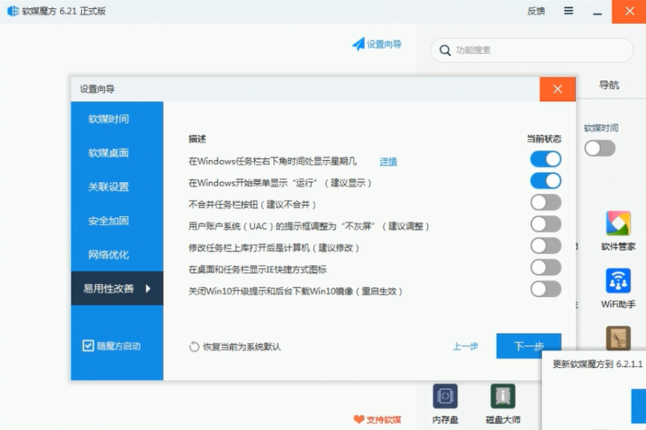The height and width of the screenshot is (430, 646).
Task: Open the hamburger menu icon
Action: pyautogui.click(x=569, y=11)
